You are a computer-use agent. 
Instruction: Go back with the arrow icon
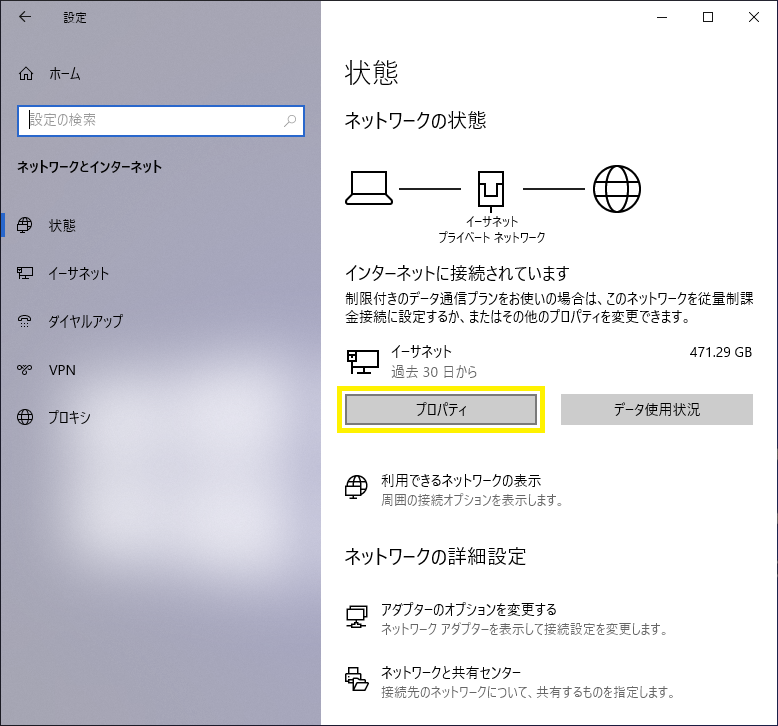point(24,17)
